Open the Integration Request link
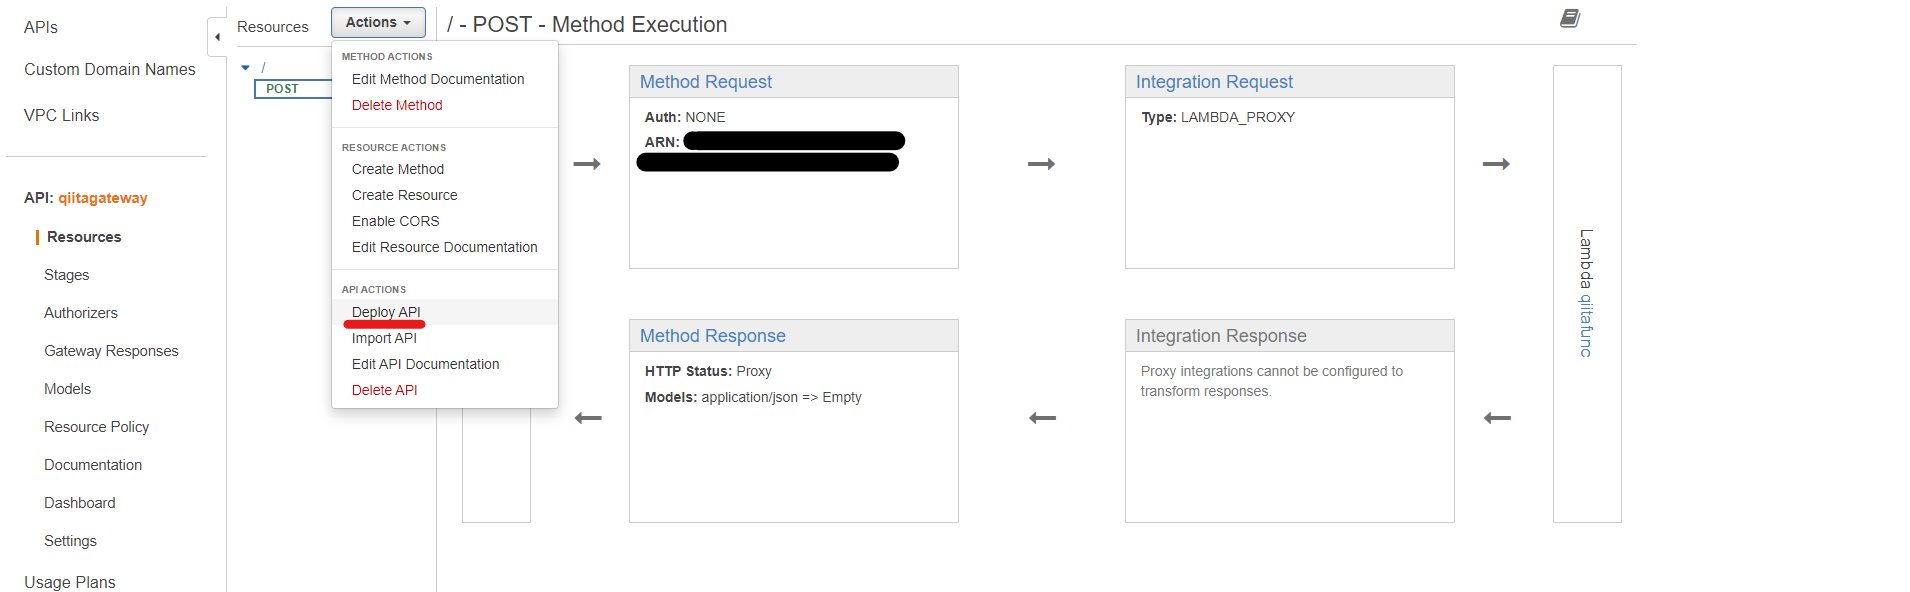 pos(1213,82)
